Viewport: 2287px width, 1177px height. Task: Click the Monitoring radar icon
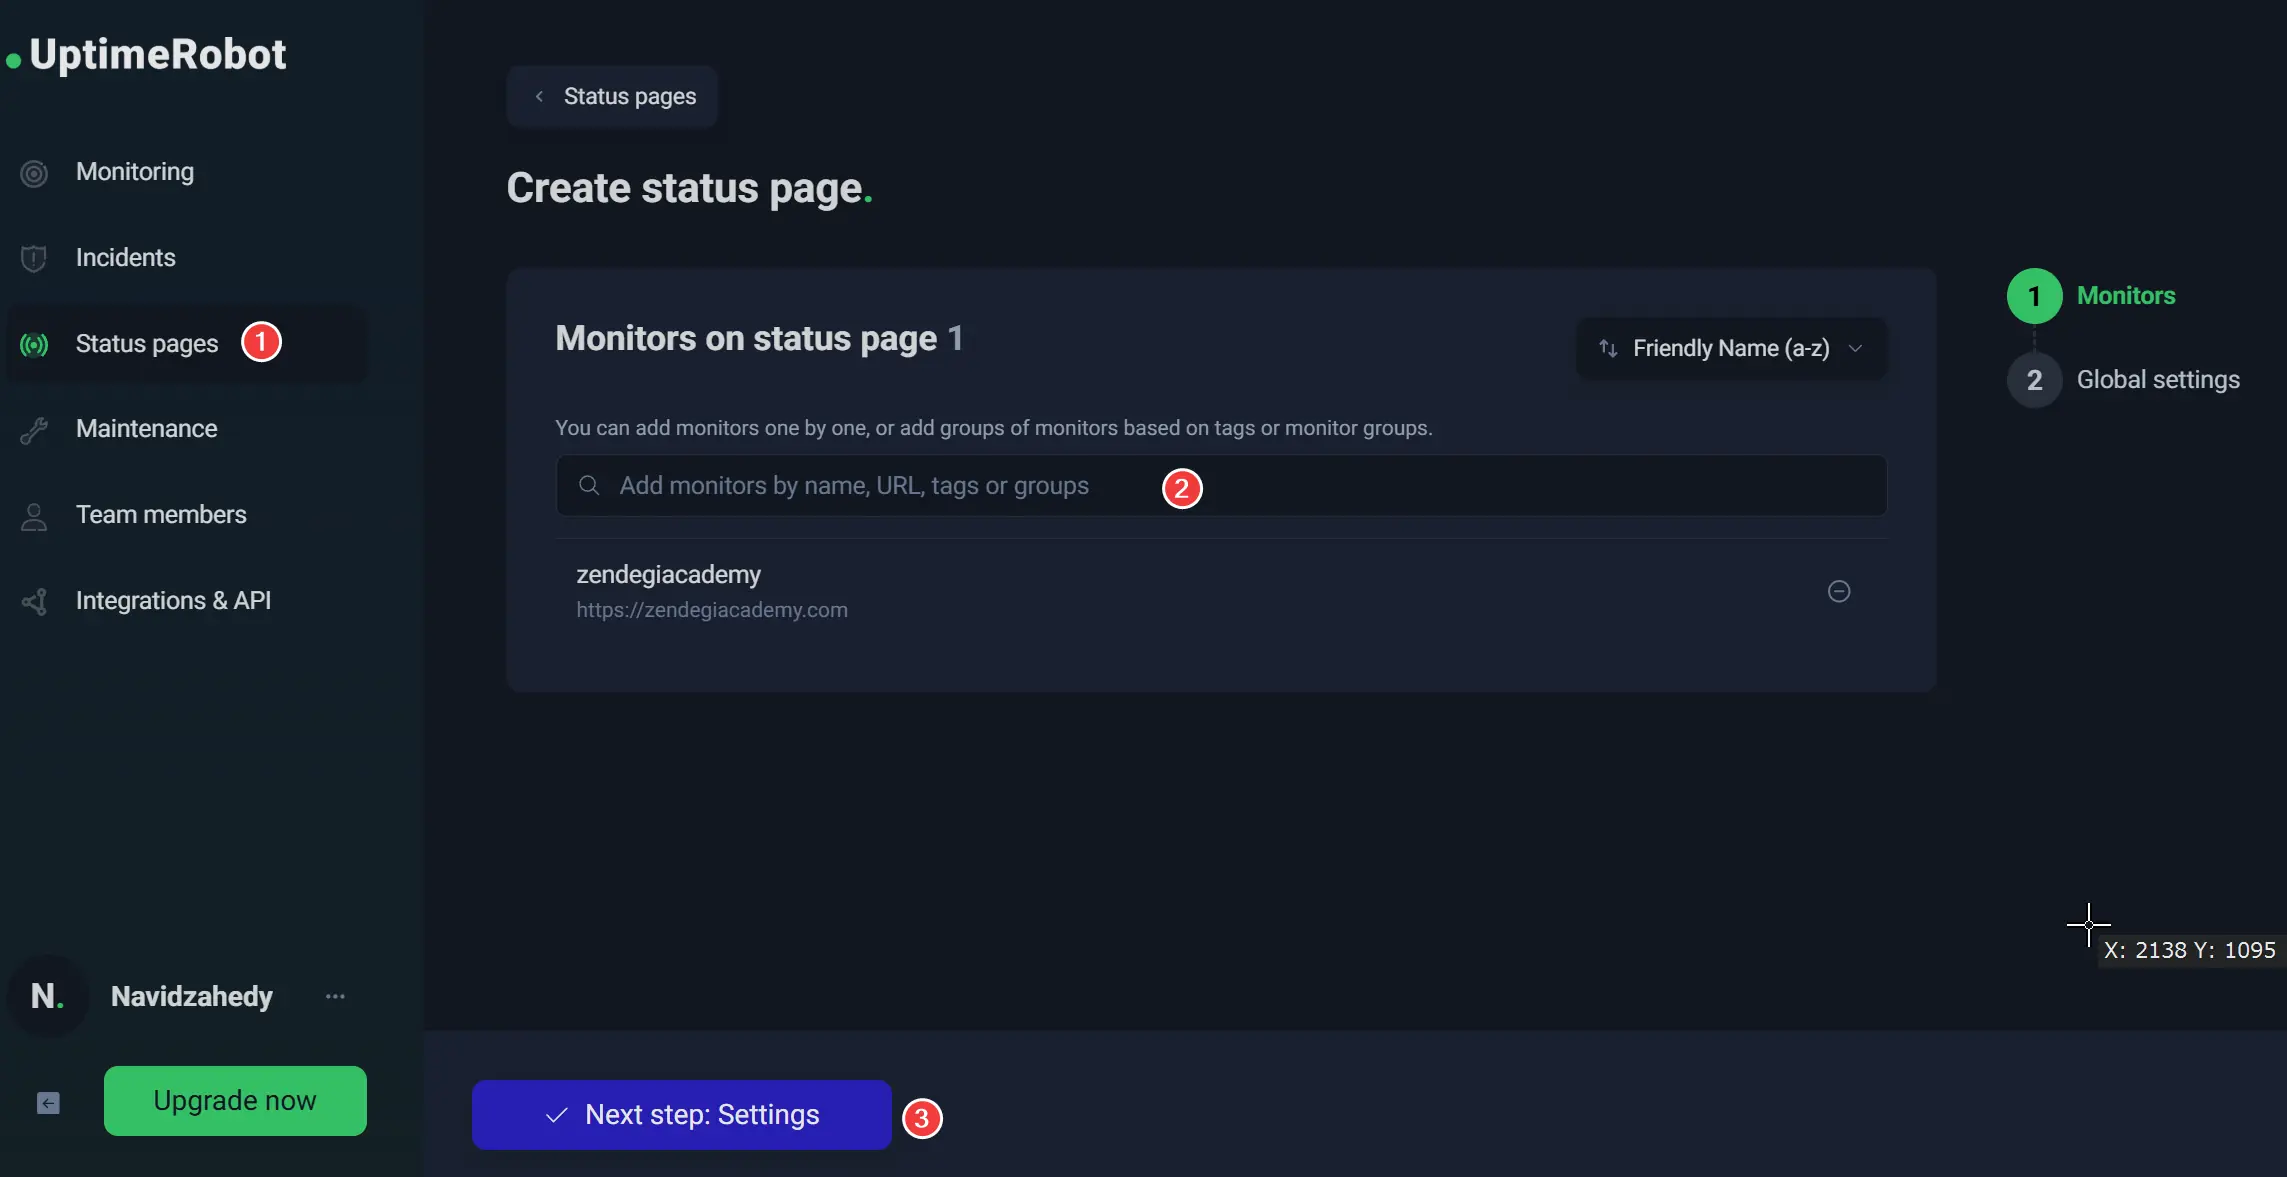pyautogui.click(x=34, y=173)
